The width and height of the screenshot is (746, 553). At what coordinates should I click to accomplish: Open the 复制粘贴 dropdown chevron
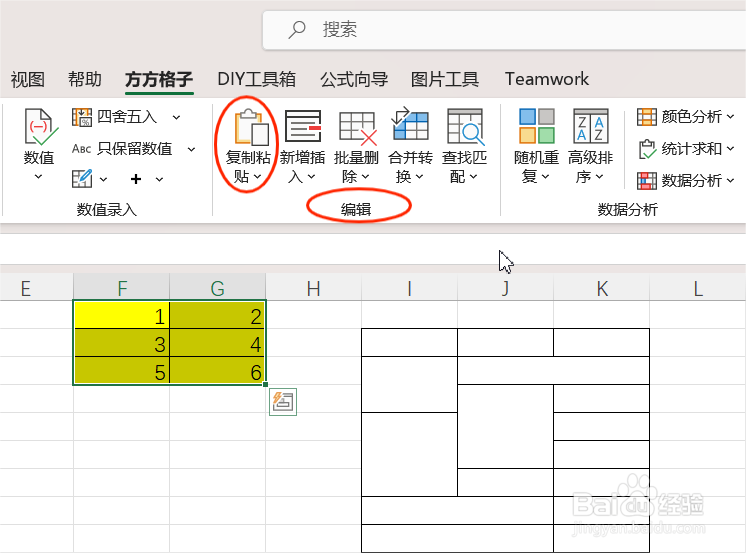tap(257, 177)
